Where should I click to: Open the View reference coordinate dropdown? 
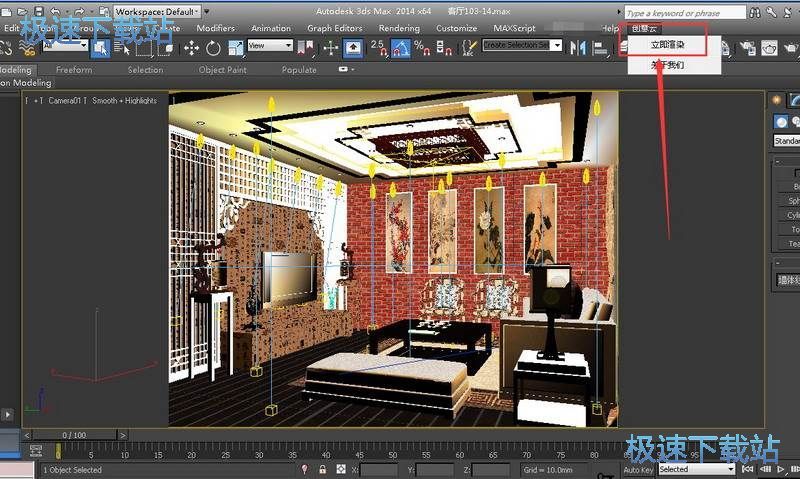pos(270,46)
